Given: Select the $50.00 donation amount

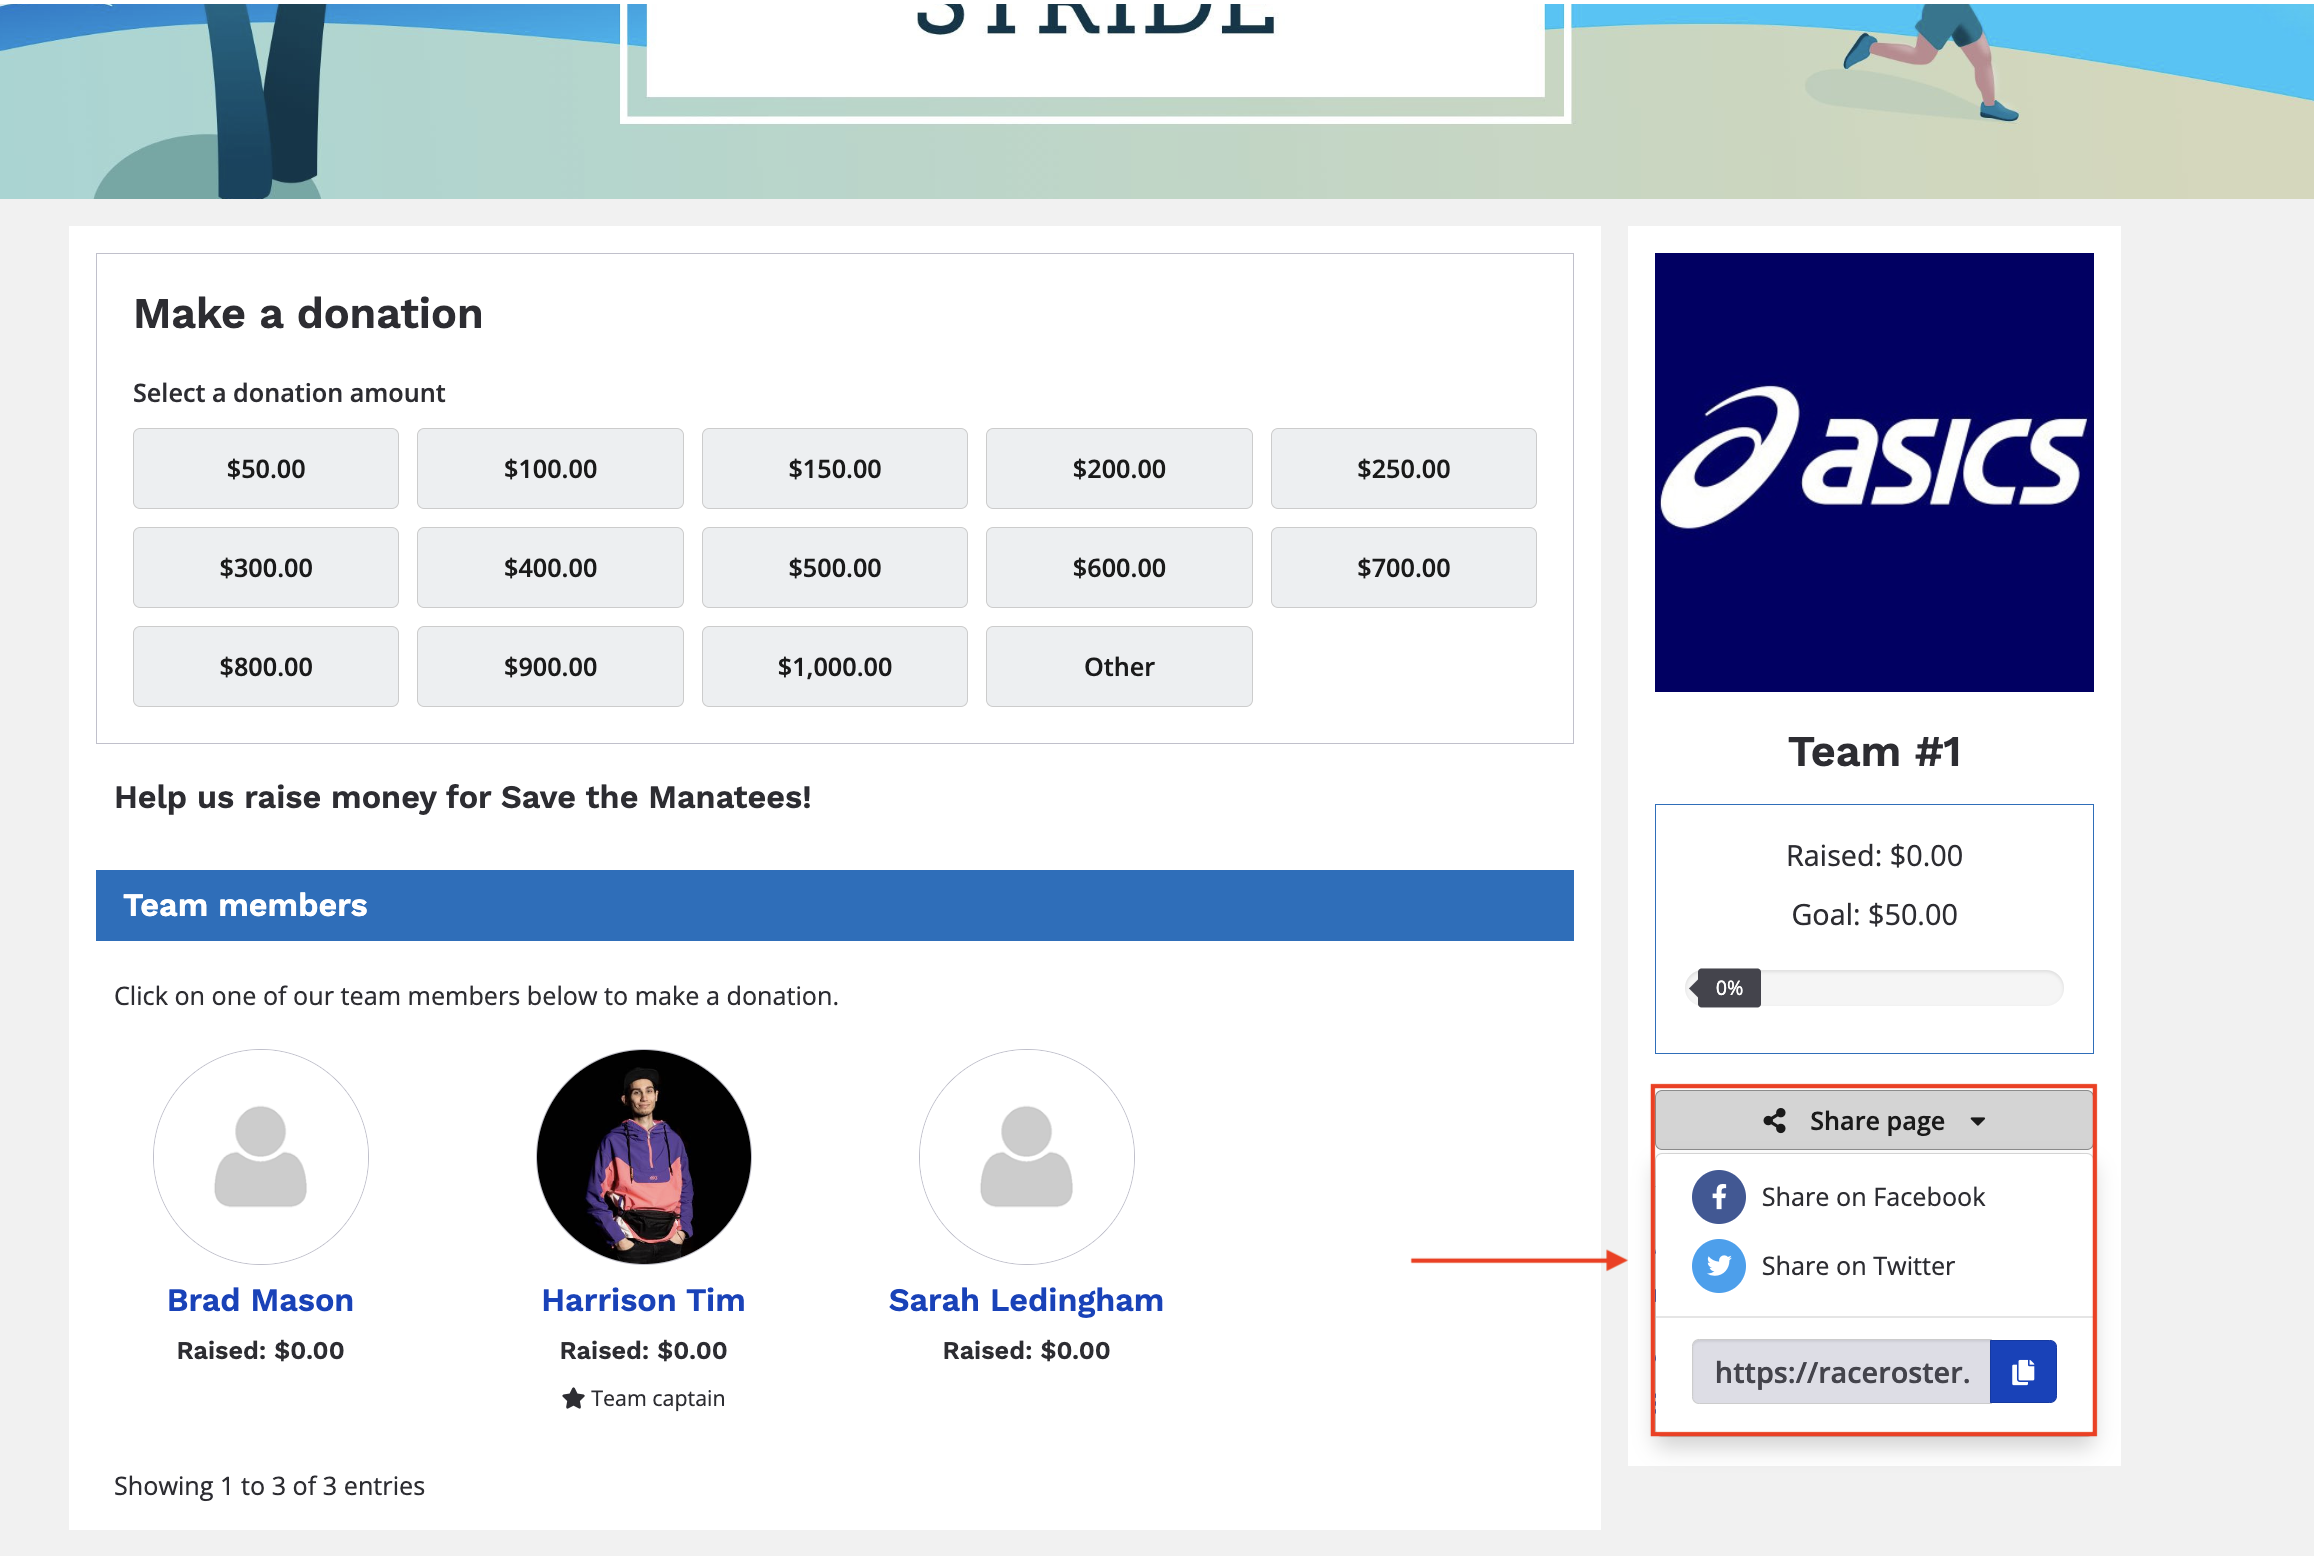Looking at the screenshot, I should point(264,467).
